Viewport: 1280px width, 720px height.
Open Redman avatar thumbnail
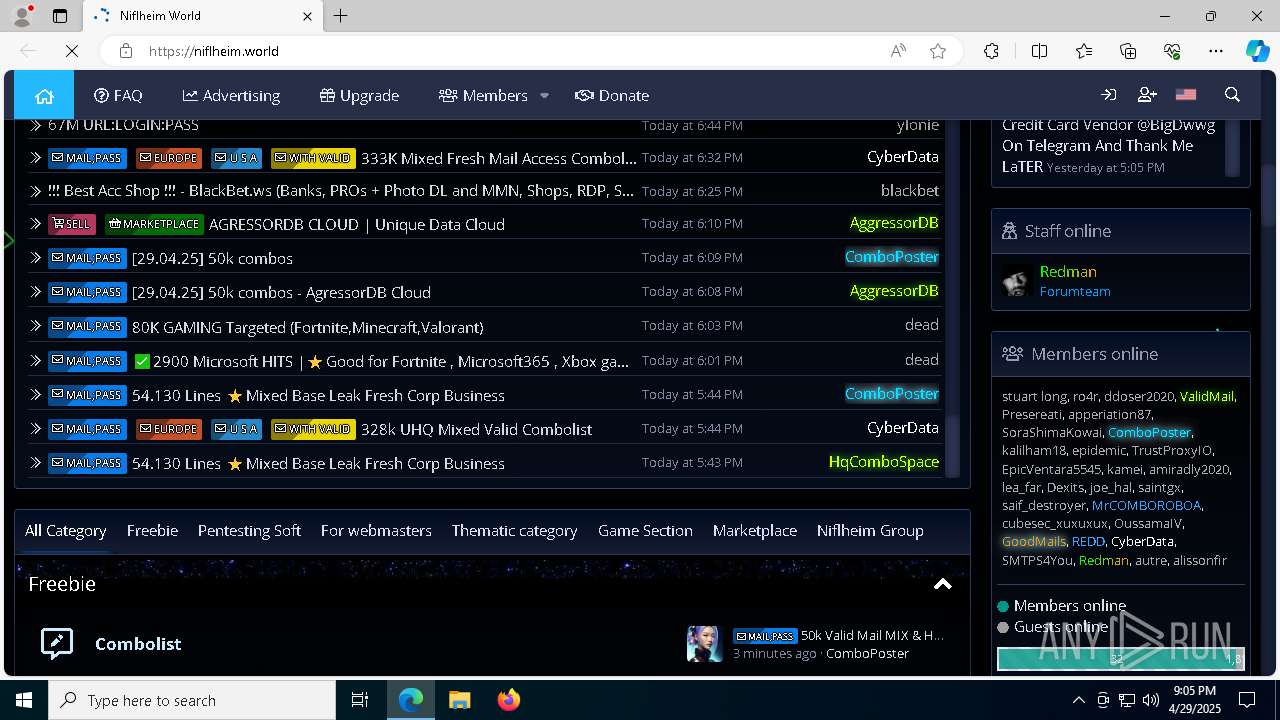[1016, 281]
